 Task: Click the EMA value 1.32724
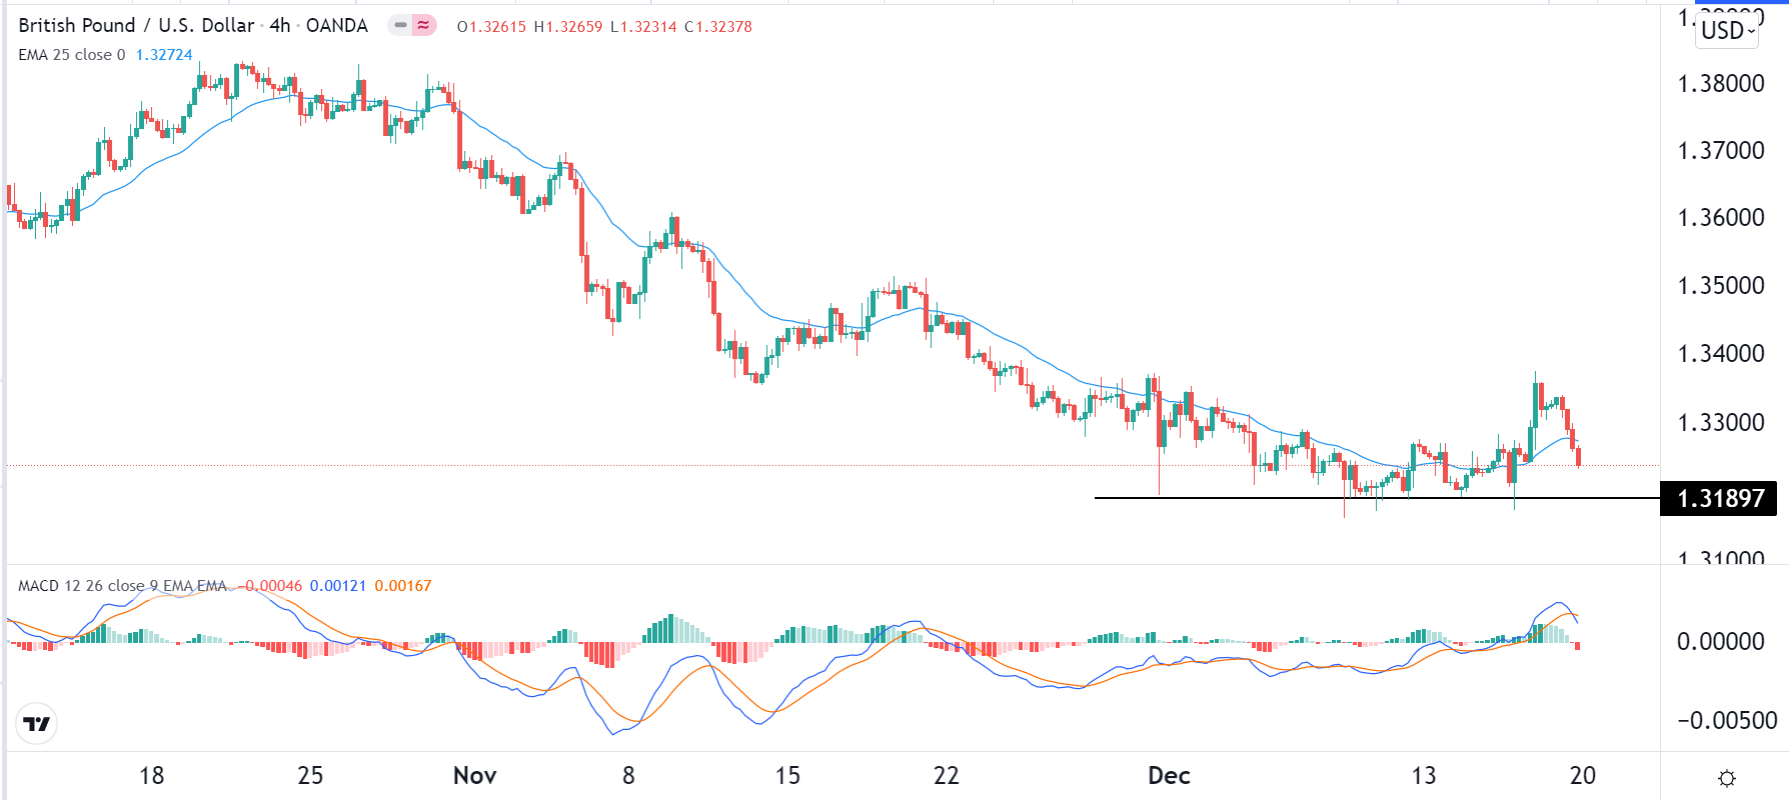coord(164,55)
